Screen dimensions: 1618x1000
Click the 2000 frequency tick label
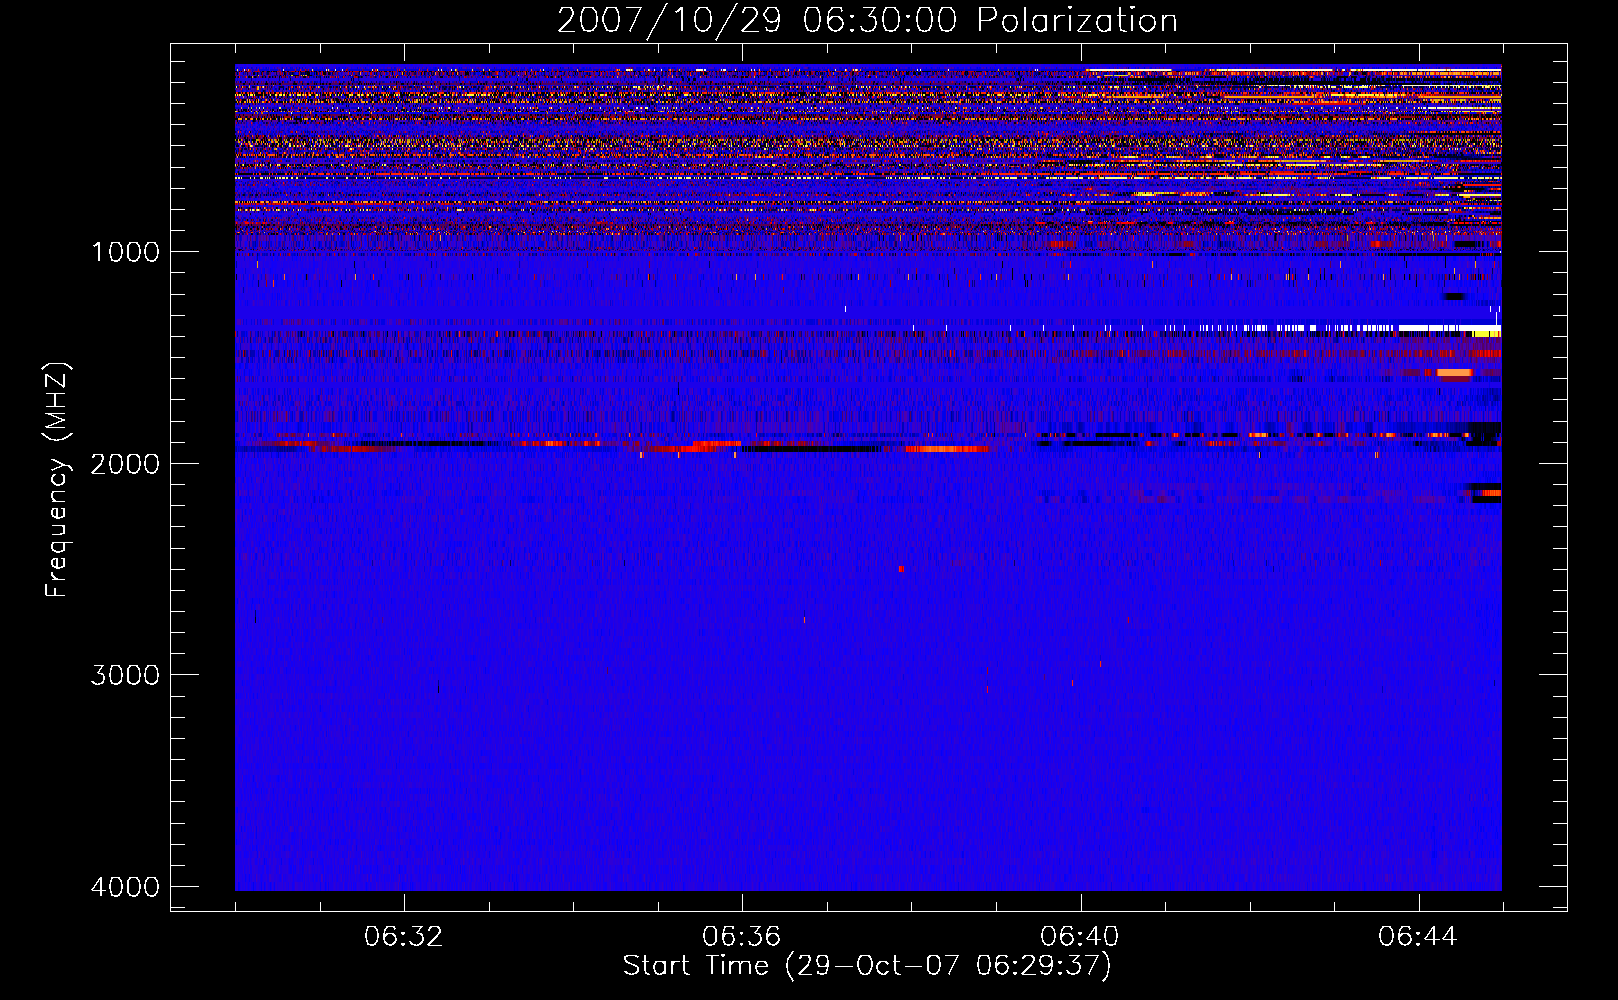(125, 463)
